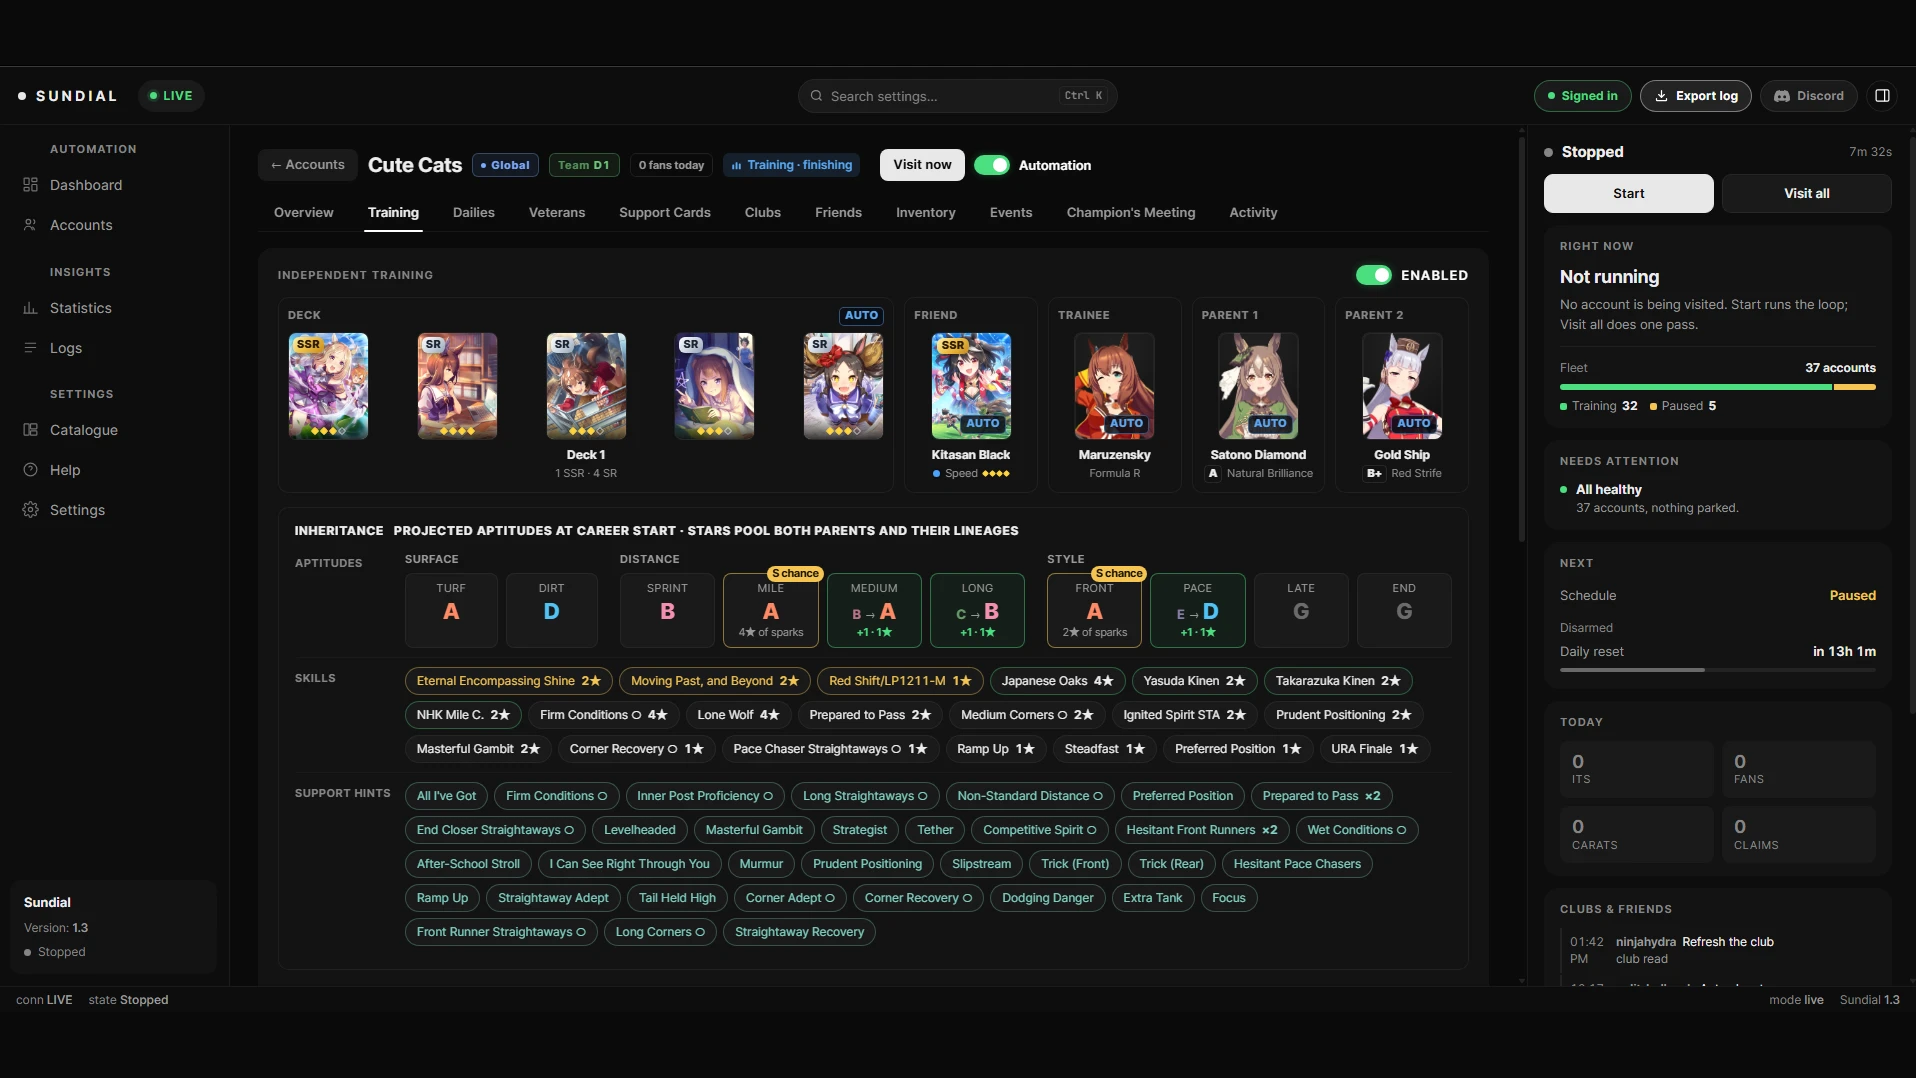Click the Logs list icon

tap(30, 348)
